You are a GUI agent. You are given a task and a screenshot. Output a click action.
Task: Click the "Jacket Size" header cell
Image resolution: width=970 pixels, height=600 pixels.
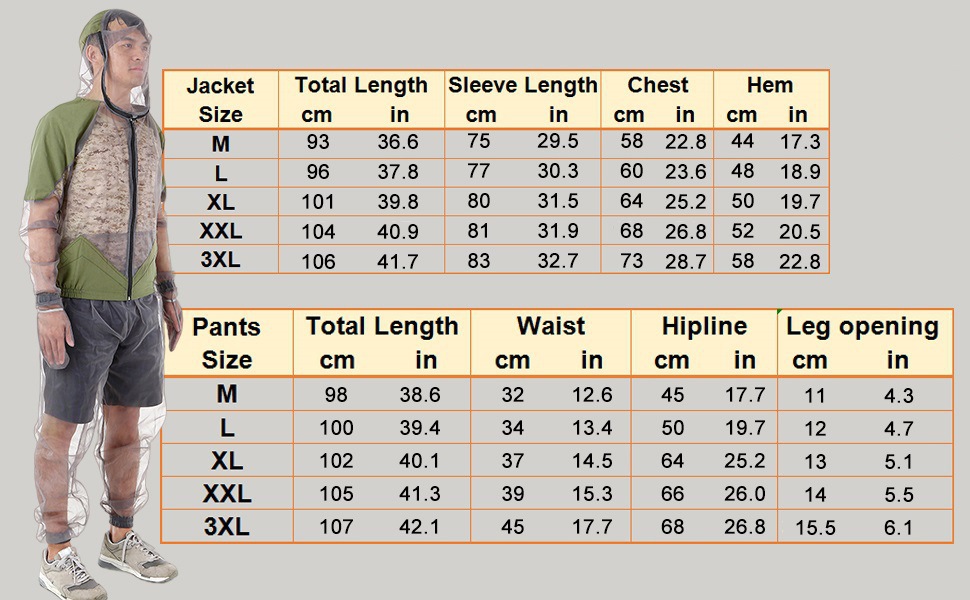click(x=220, y=99)
